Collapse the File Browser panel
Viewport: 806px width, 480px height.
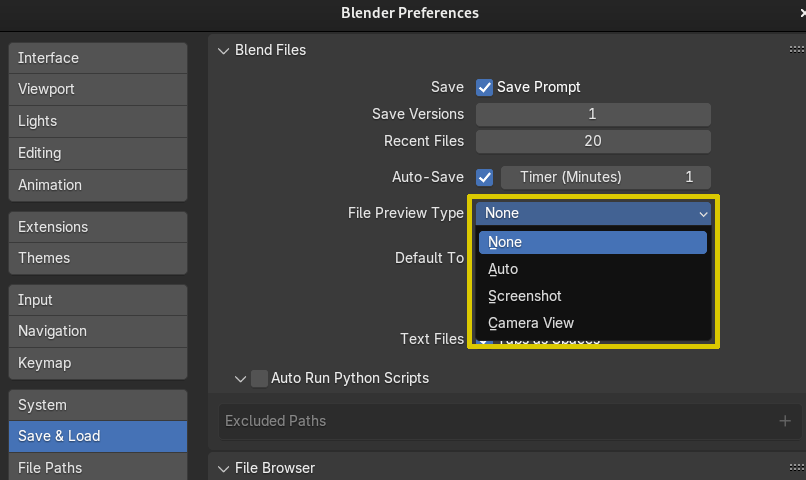(223, 469)
